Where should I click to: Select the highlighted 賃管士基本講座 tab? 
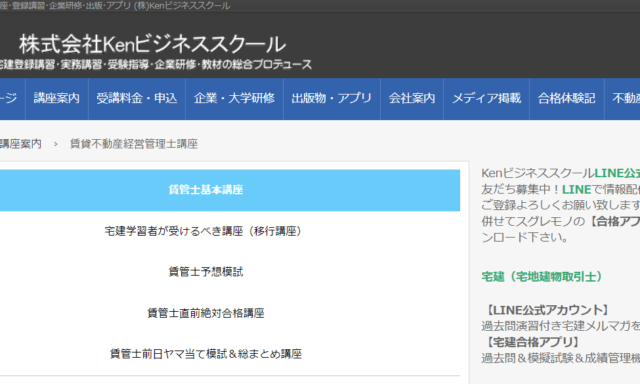(x=230, y=190)
